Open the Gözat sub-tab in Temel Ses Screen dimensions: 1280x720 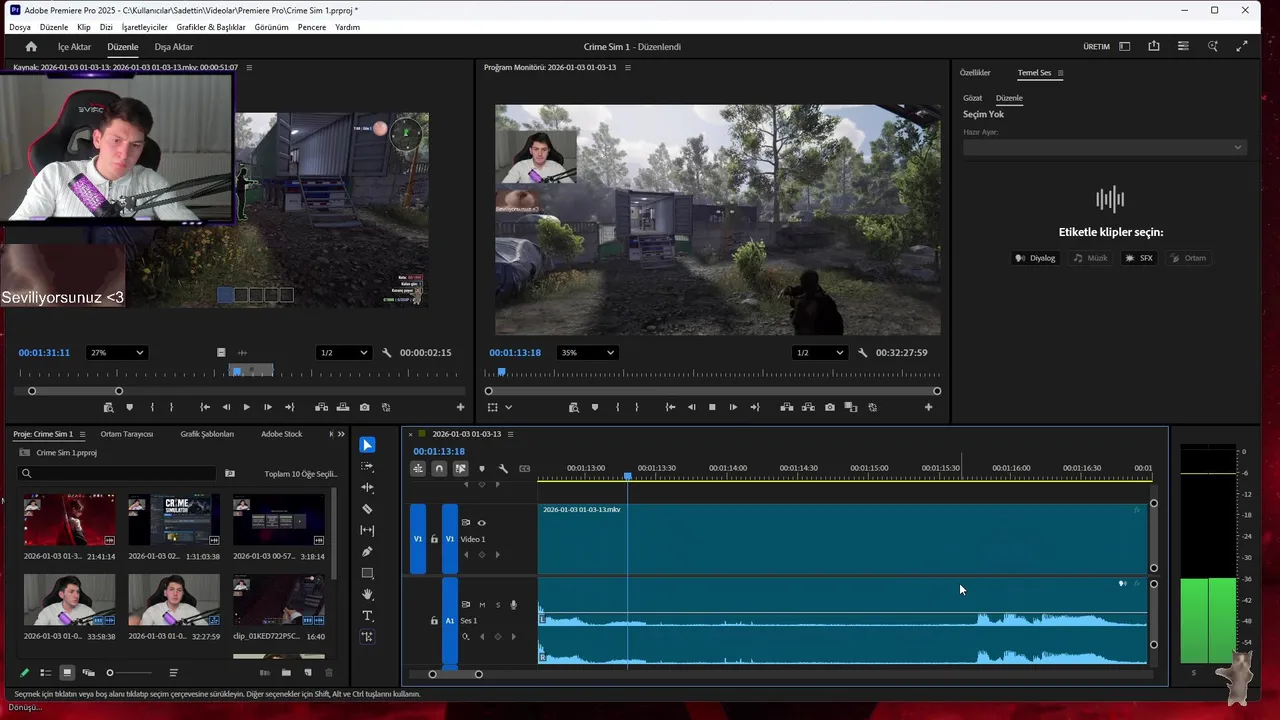[973, 98]
